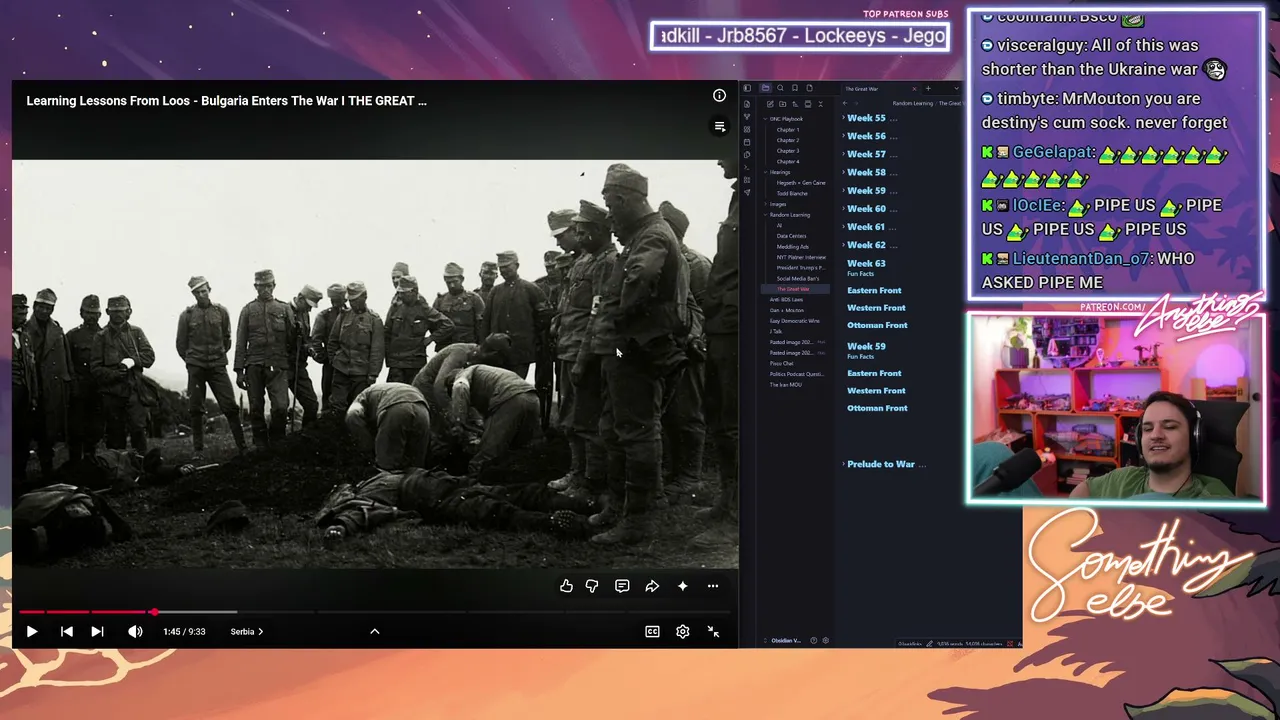The image size is (1280, 720).
Task: Open the canvas ribbon icon in Obsidian
Action: tap(747, 130)
